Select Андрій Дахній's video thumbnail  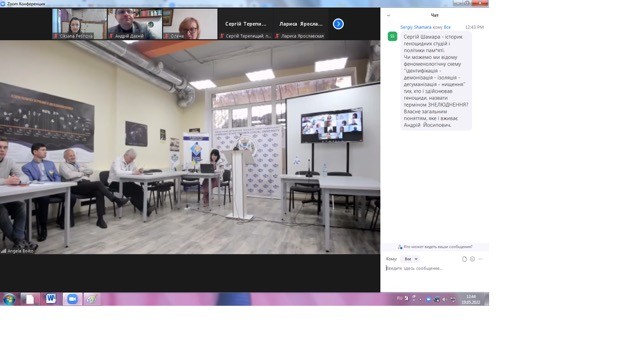(x=135, y=24)
